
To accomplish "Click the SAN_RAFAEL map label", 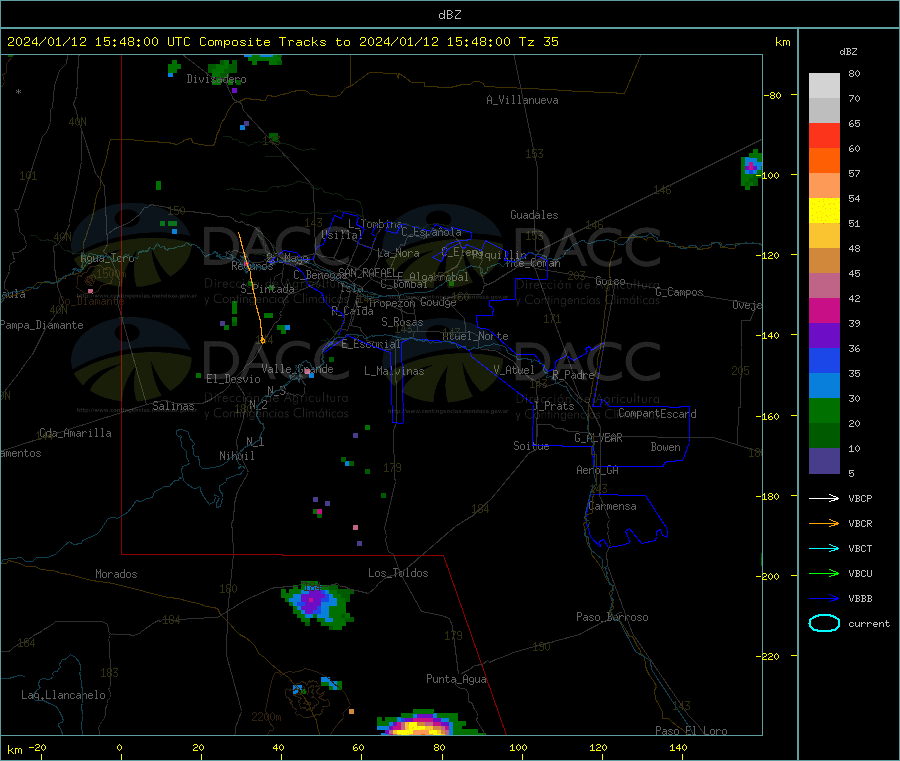I will click(366, 272).
